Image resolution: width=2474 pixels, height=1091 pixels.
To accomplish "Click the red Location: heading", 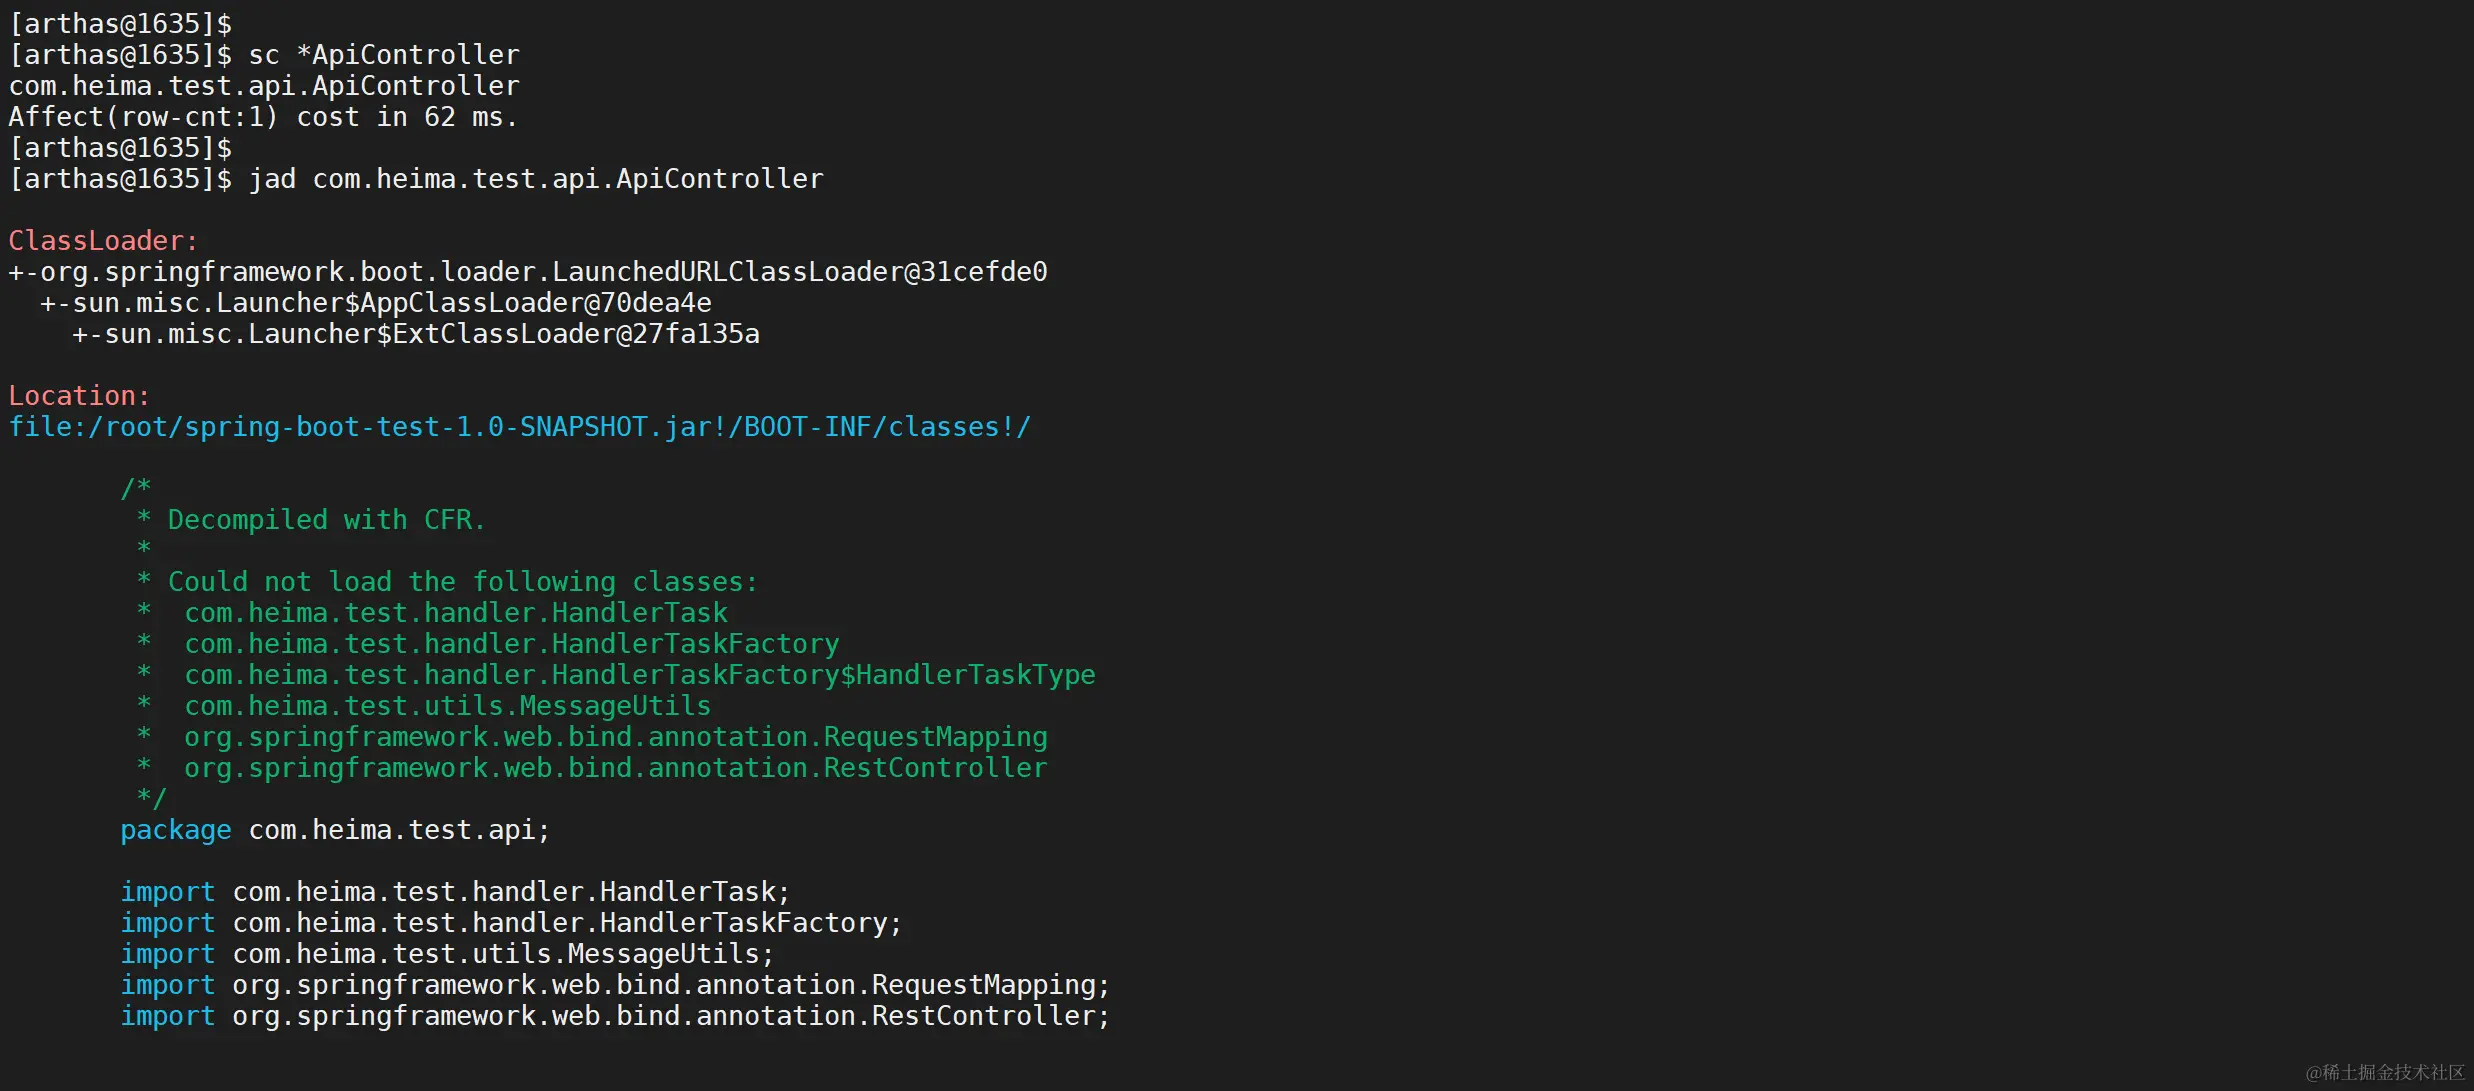I will point(79,396).
